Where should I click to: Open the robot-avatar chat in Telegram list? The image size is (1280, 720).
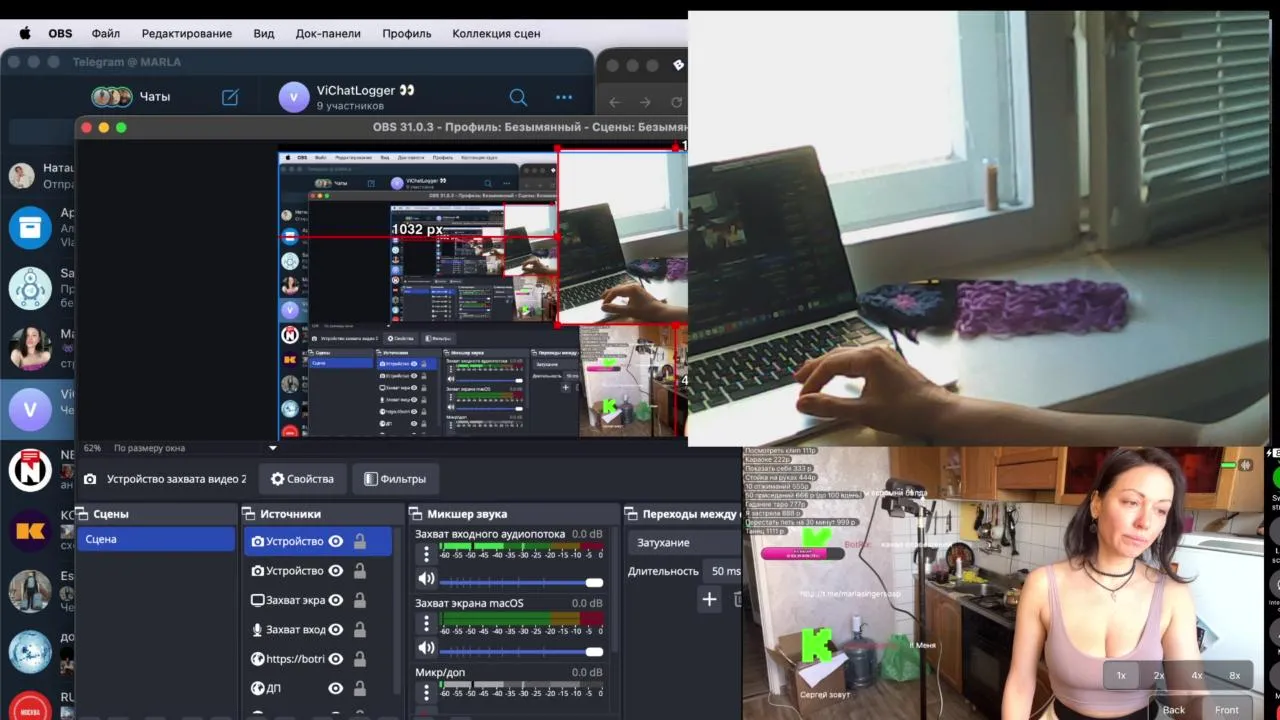[x=30, y=288]
